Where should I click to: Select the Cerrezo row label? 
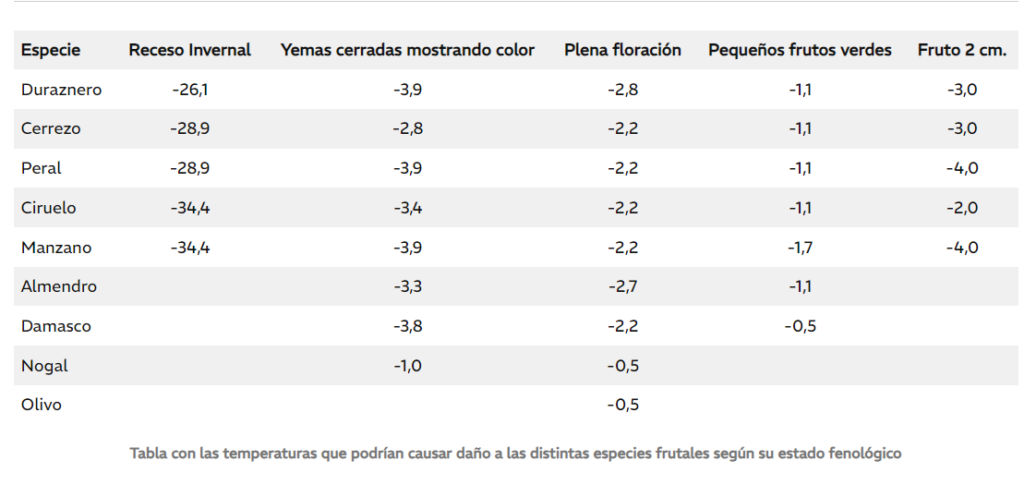(x=51, y=129)
